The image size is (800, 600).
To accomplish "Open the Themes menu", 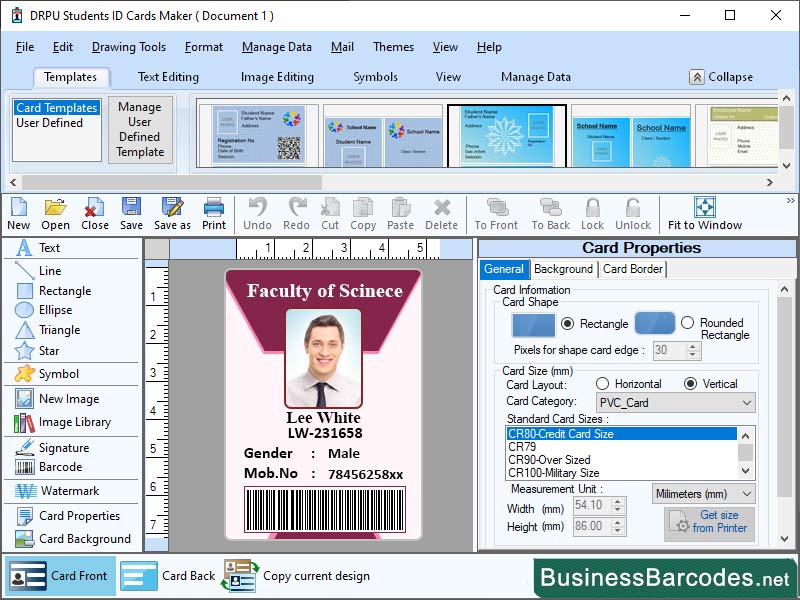I will tap(393, 47).
